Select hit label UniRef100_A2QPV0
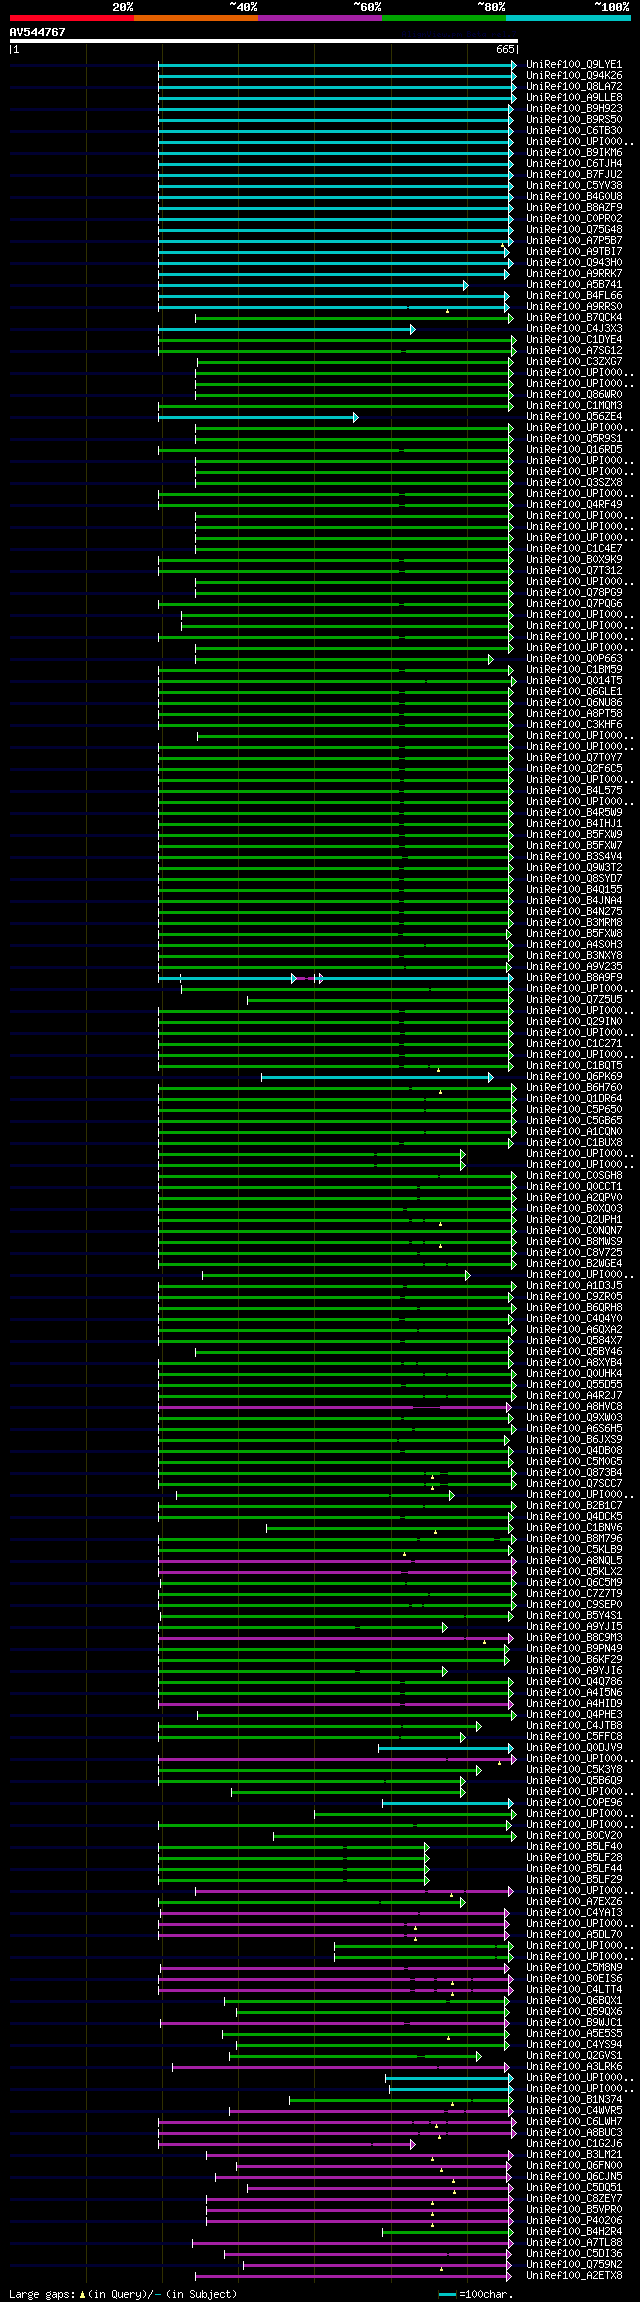This screenshot has height=2302, width=640. tap(574, 1198)
